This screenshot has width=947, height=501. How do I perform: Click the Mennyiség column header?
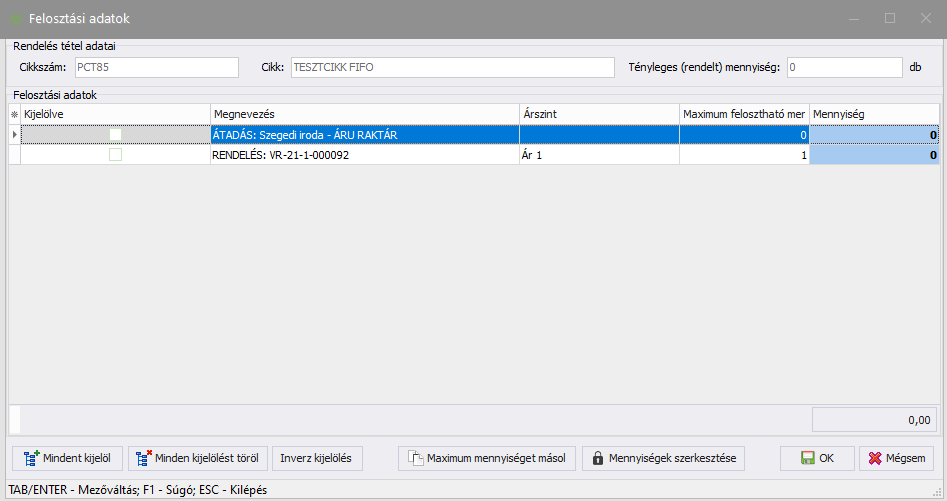(x=874, y=115)
